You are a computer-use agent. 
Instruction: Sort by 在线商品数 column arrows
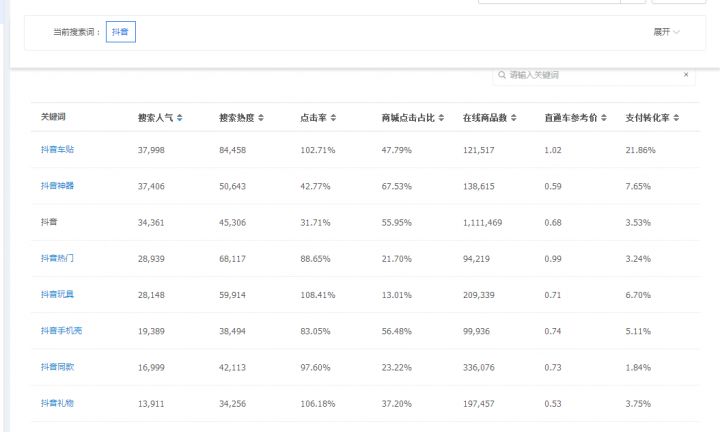coord(514,118)
